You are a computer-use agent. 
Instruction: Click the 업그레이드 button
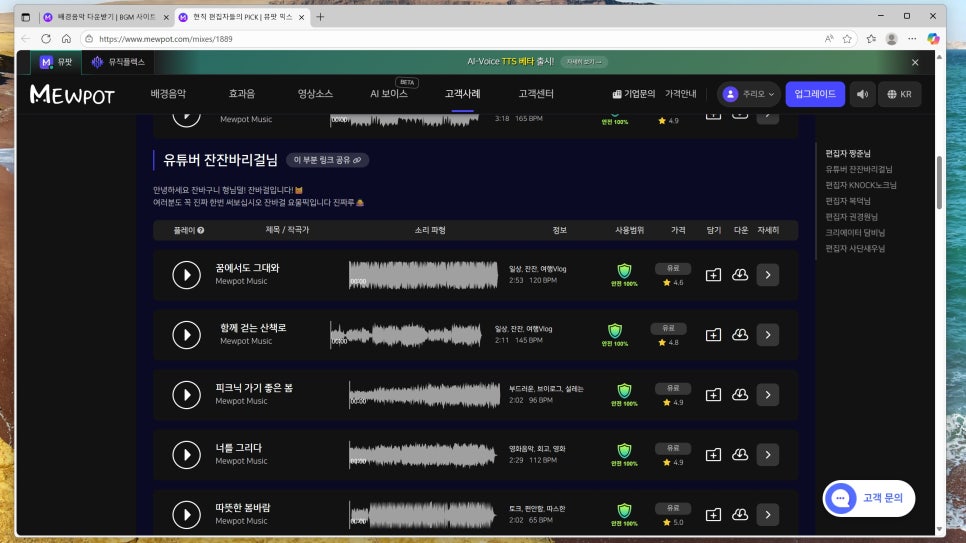point(815,94)
